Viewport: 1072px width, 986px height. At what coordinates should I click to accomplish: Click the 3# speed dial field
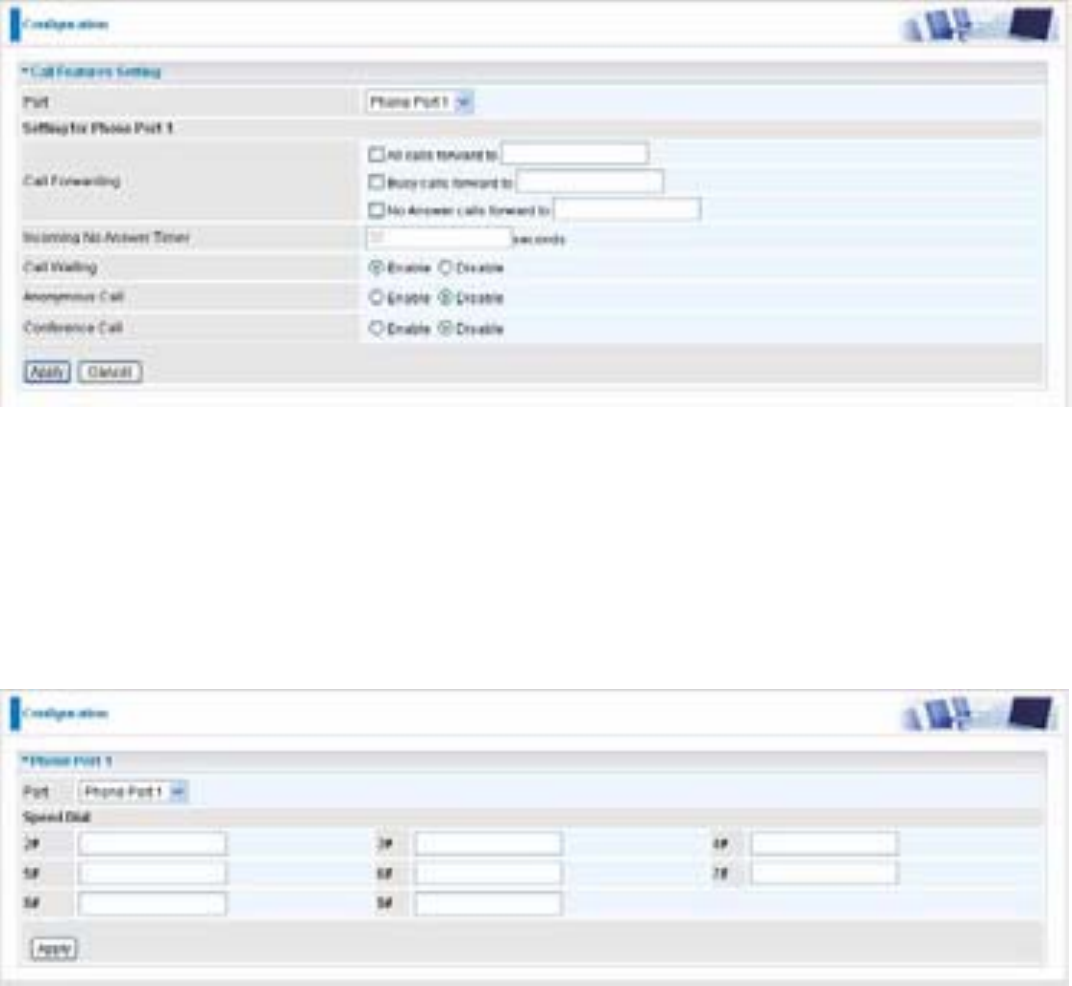coord(488,844)
